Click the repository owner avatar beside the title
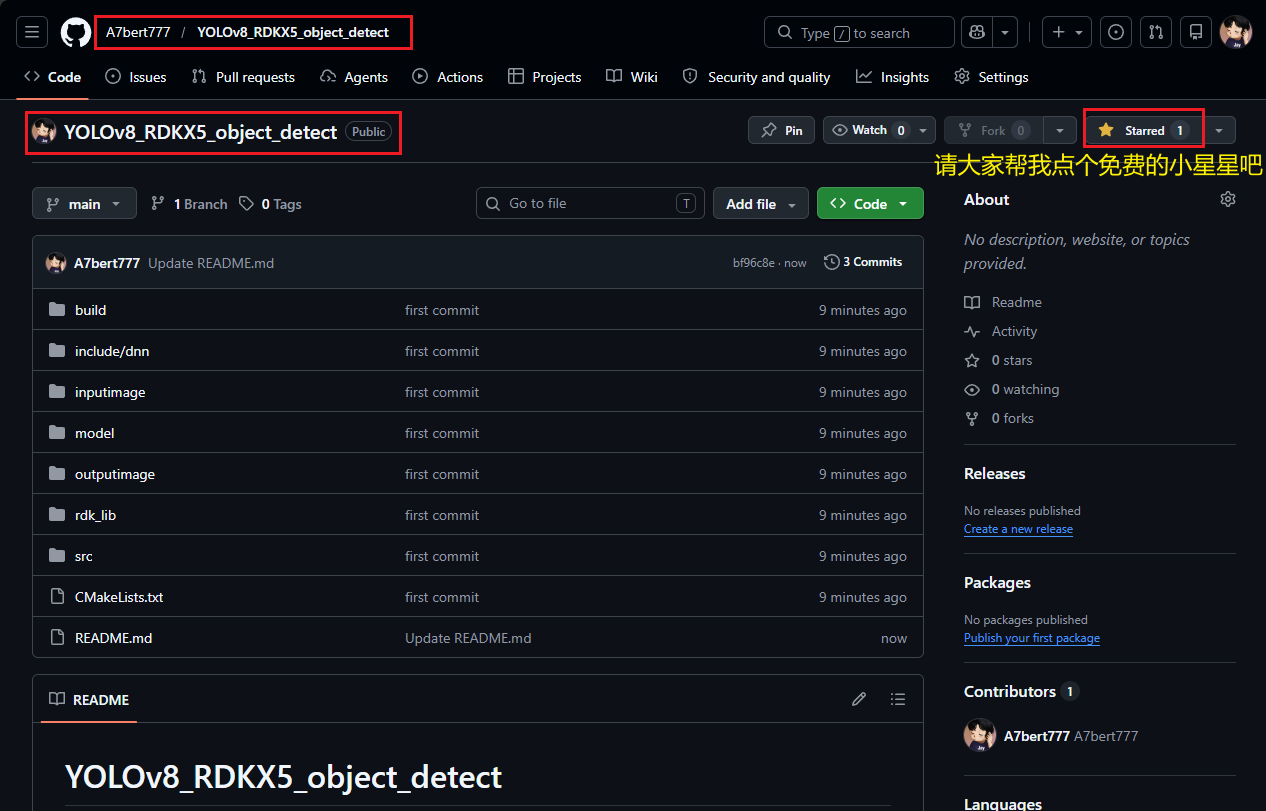Screen dimensions: 1266x811 point(44,131)
